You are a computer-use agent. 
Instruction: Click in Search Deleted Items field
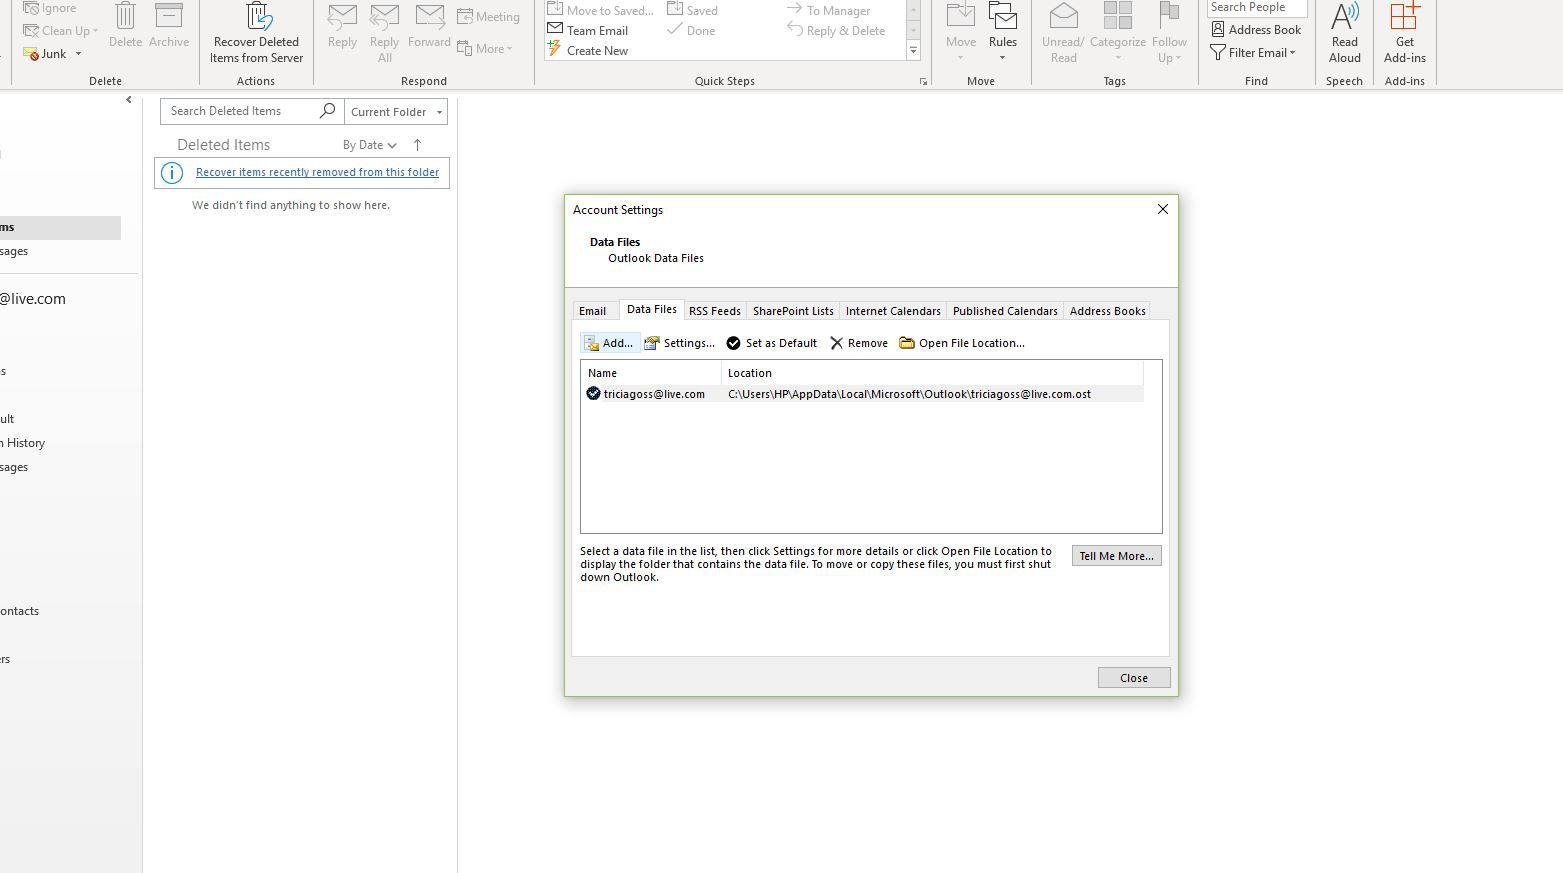(x=240, y=111)
